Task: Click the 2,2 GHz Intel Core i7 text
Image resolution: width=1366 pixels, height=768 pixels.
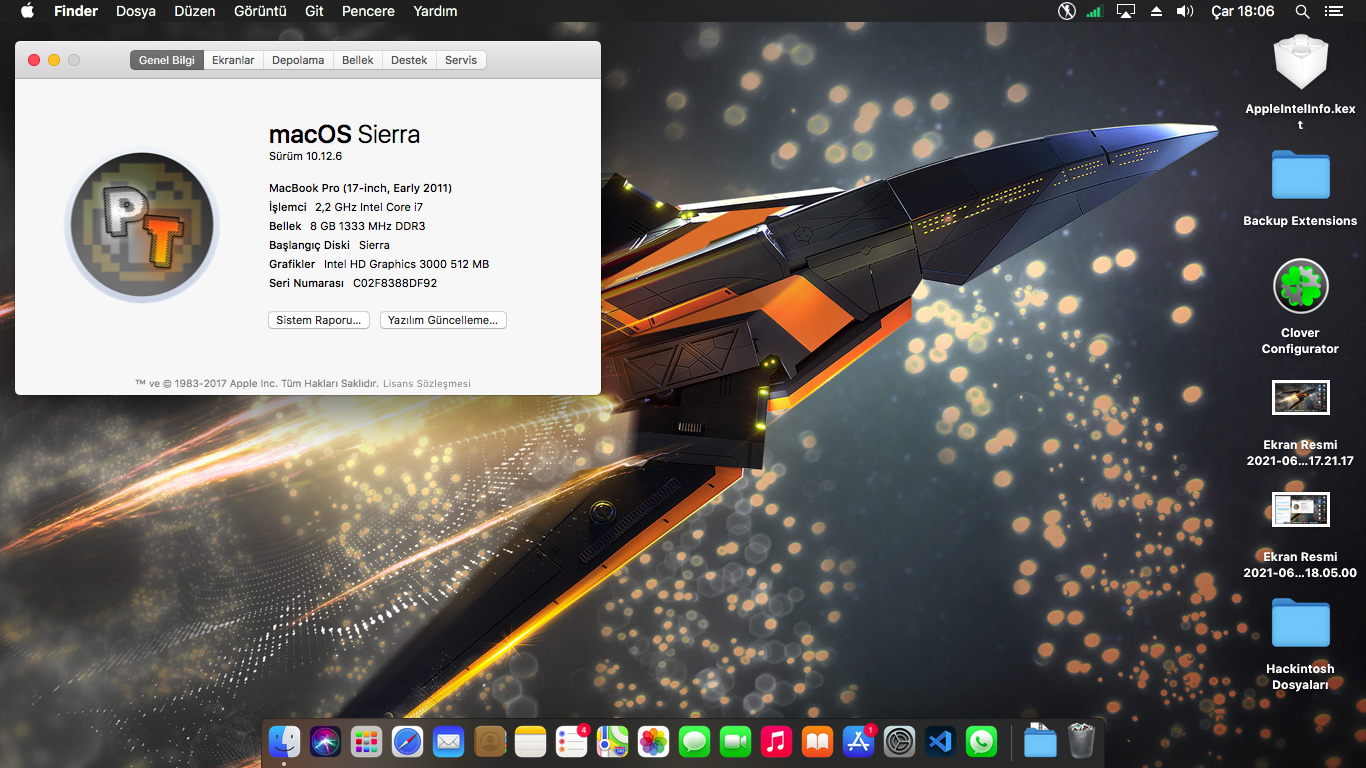Action: click(x=369, y=207)
